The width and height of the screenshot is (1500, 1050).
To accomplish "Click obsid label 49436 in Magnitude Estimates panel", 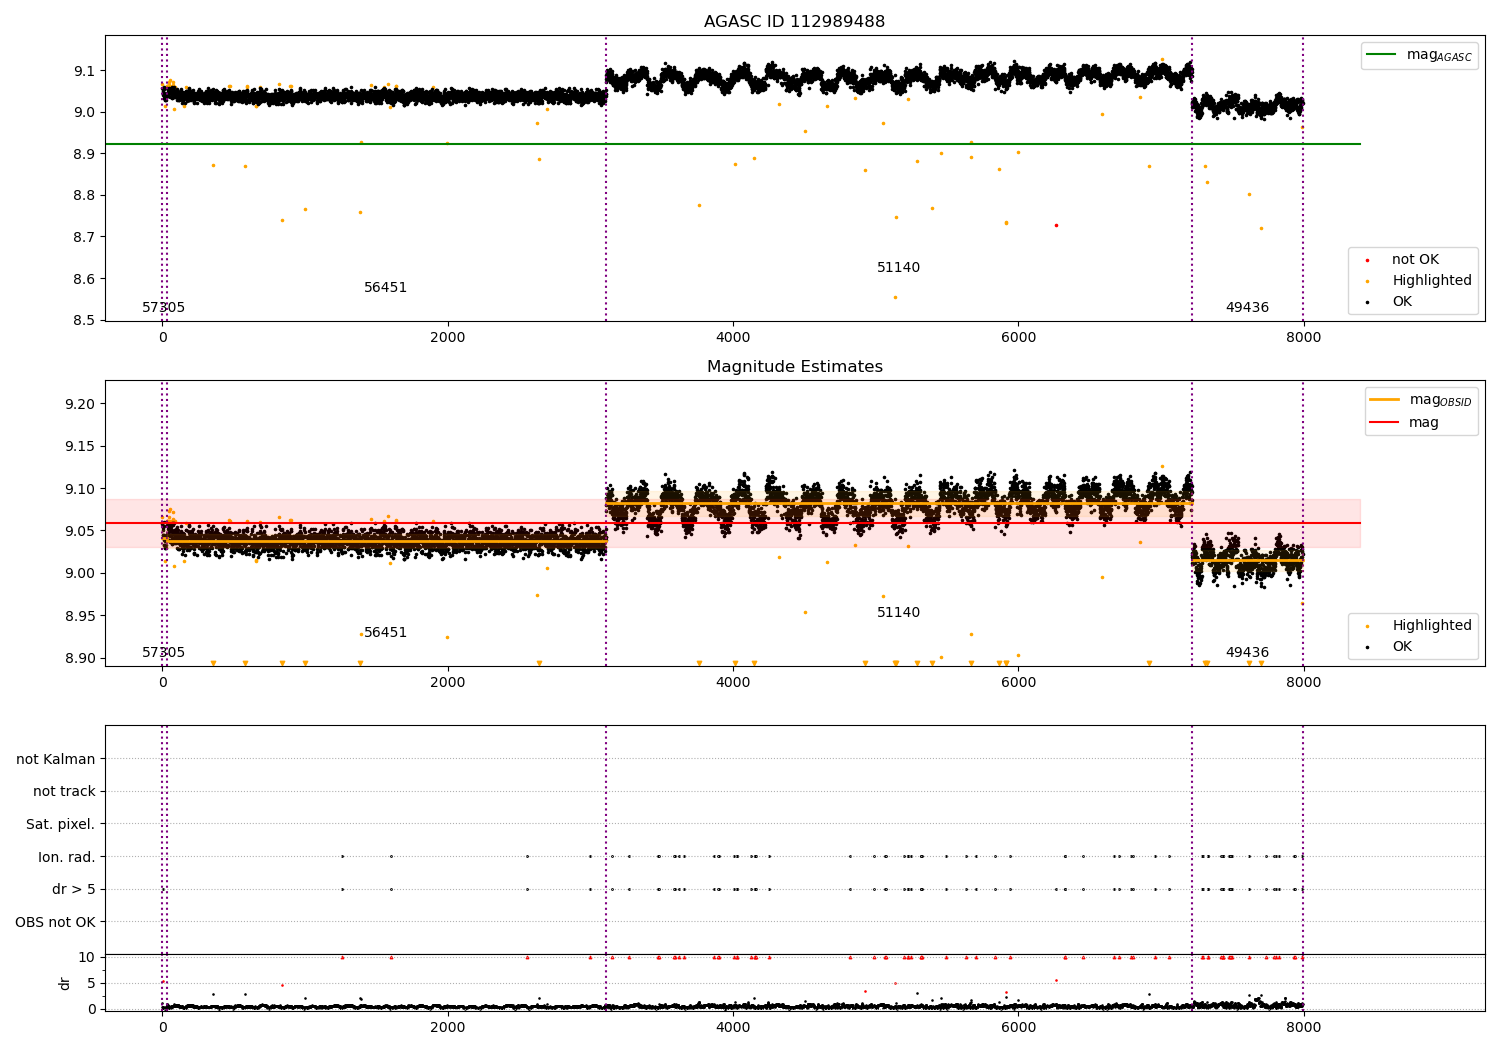I will tap(1247, 653).
